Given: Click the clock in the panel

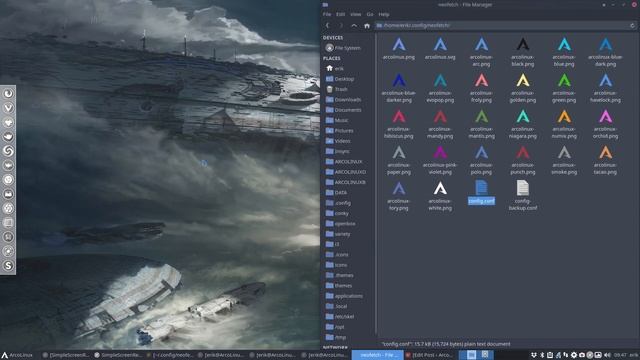Looking at the screenshot, I should (620, 355).
